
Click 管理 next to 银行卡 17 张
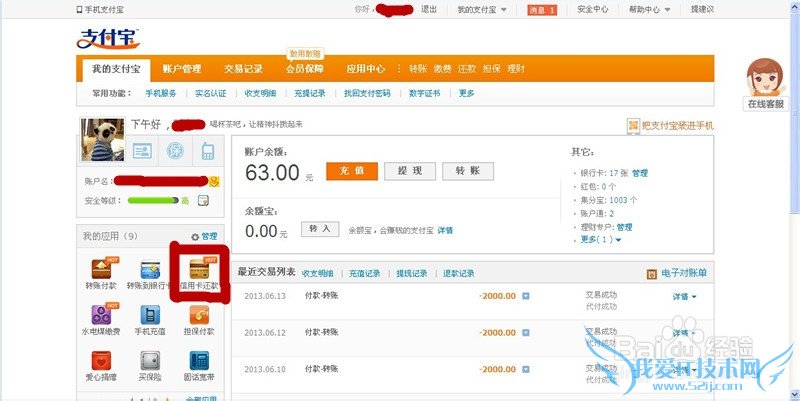(x=640, y=173)
